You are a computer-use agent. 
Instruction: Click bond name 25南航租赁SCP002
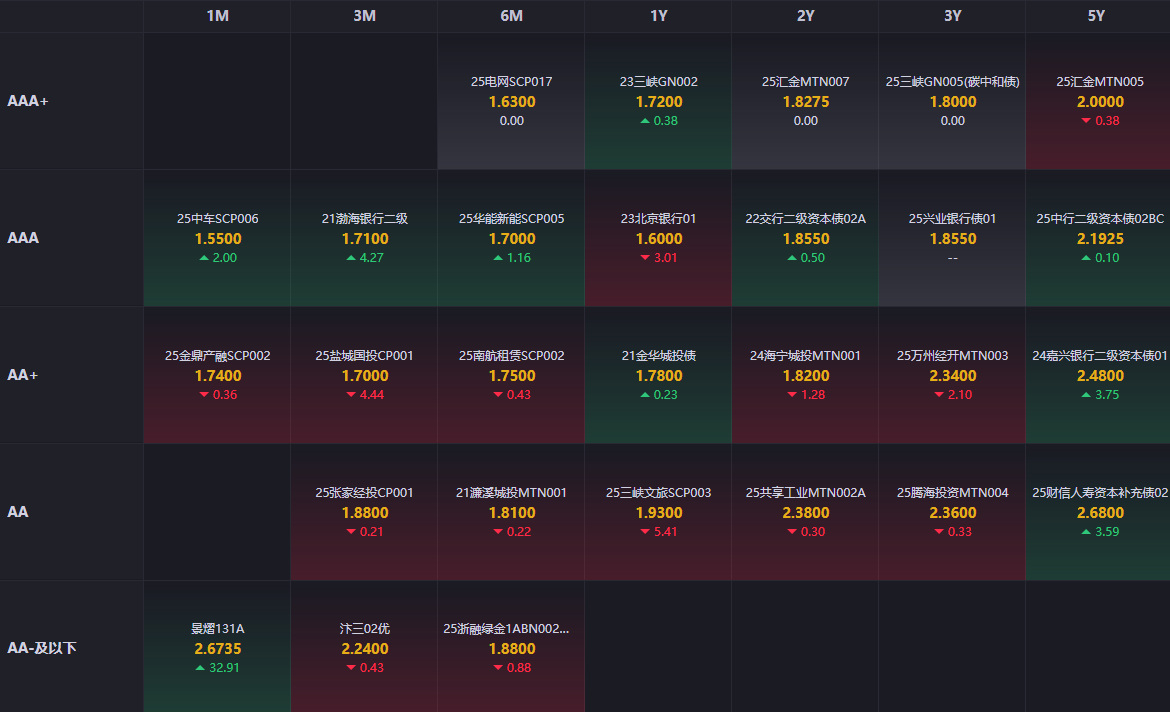click(x=512, y=356)
